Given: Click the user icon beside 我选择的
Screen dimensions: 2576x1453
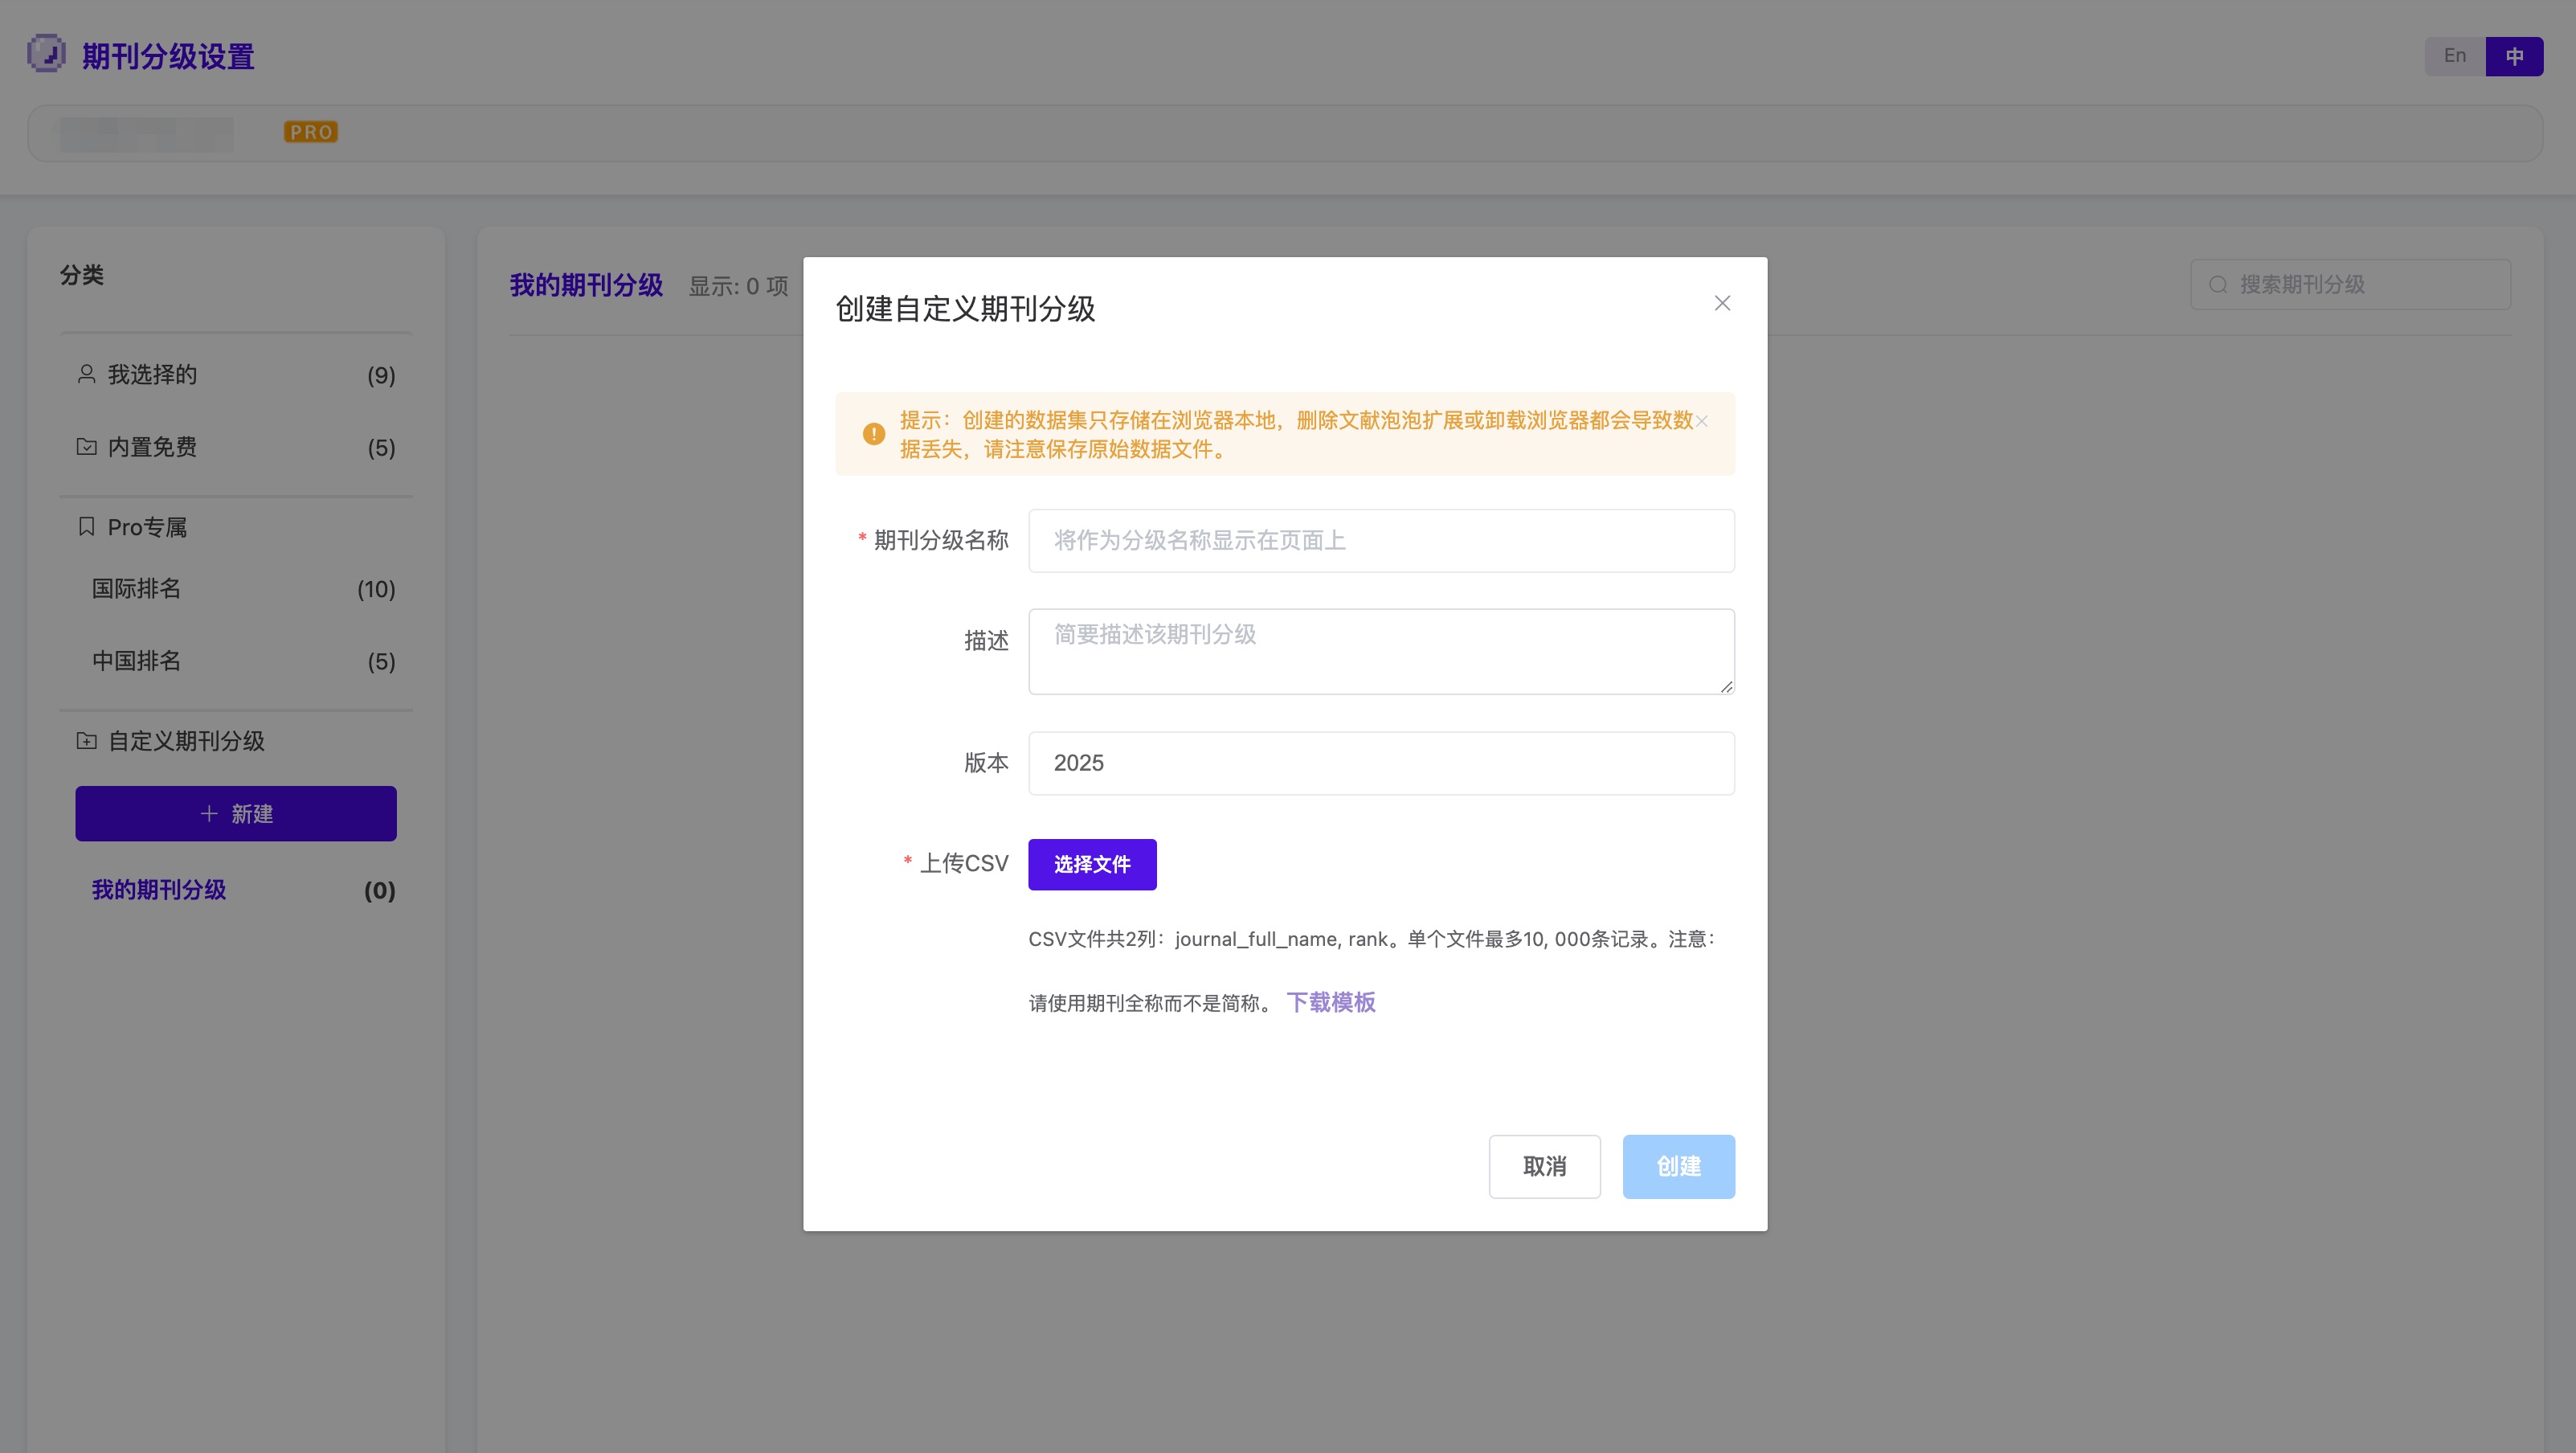Looking at the screenshot, I should pos(86,374).
